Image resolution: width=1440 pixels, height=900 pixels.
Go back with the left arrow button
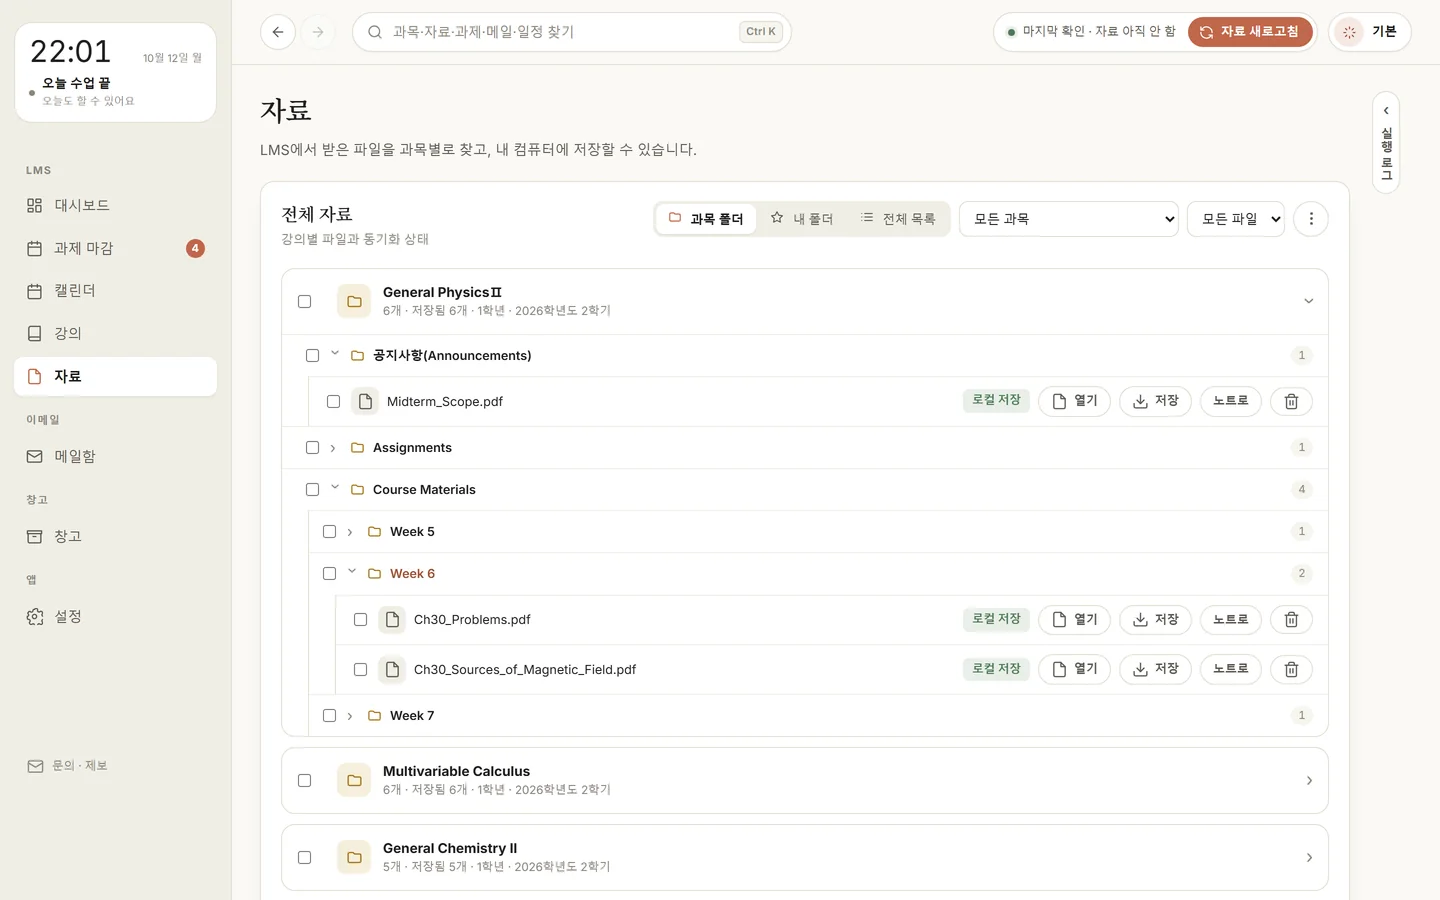pos(278,32)
